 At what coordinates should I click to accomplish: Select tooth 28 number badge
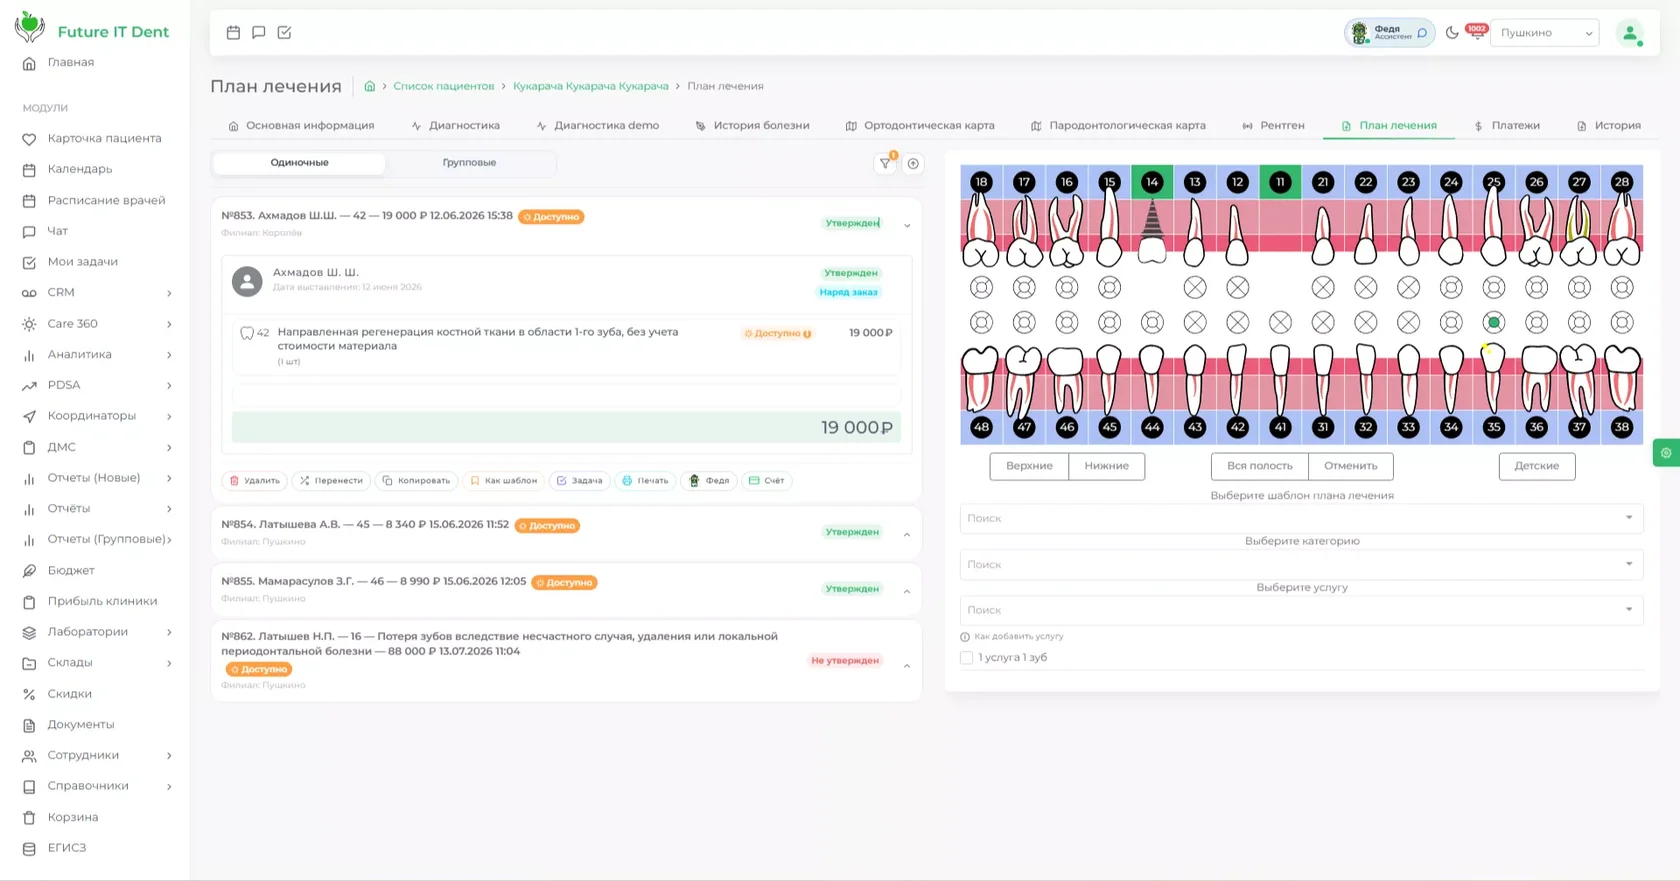click(1622, 182)
